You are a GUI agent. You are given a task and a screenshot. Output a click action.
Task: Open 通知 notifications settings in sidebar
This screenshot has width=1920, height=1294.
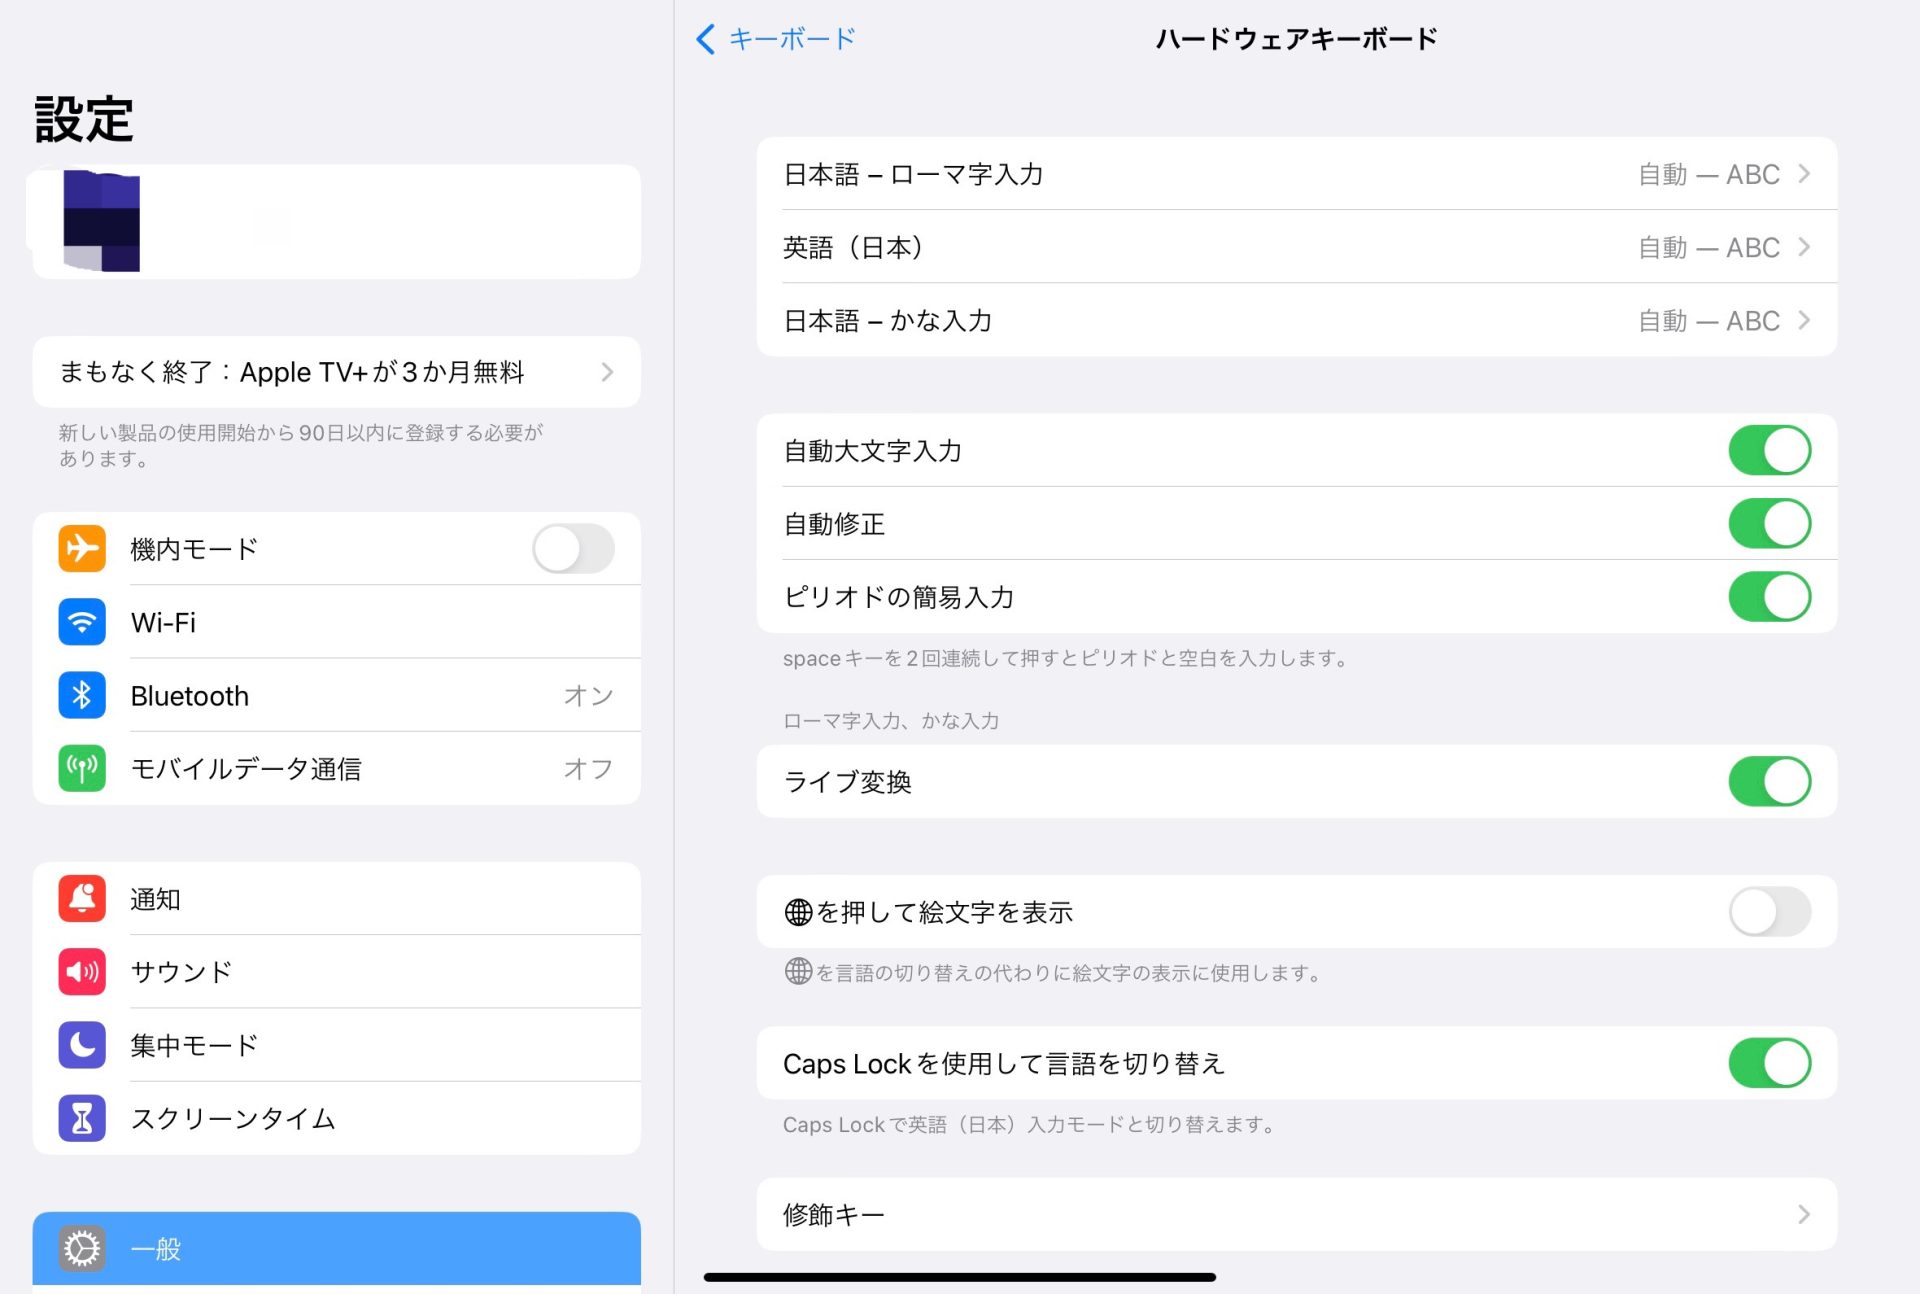click(336, 898)
